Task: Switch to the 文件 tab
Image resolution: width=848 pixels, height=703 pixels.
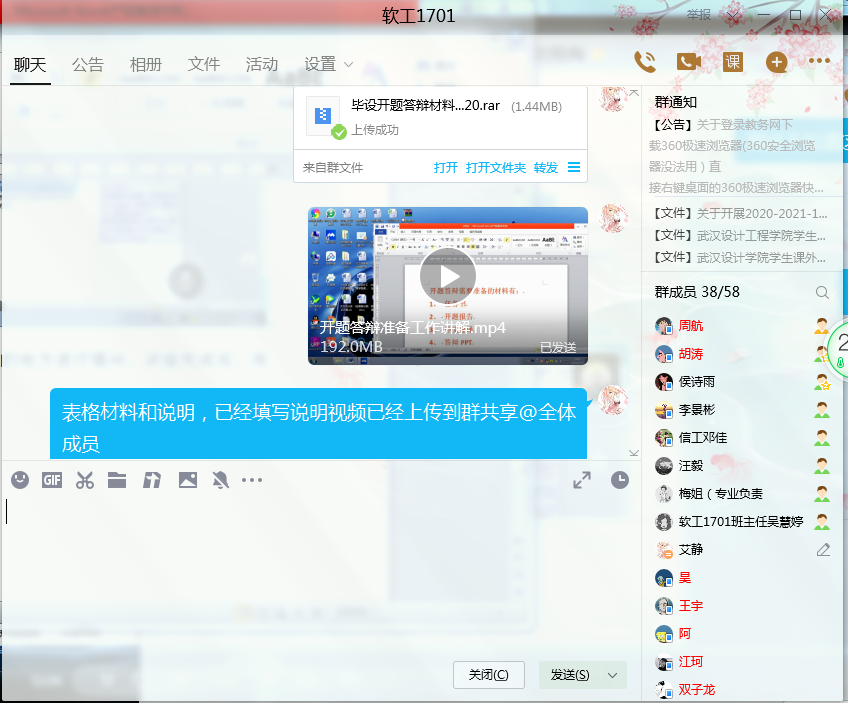Action: tap(204, 64)
